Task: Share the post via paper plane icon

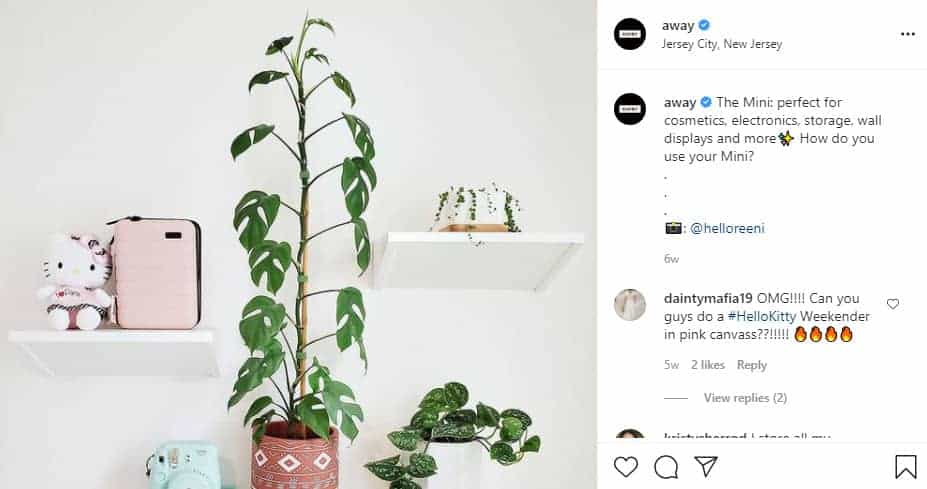Action: (706, 467)
